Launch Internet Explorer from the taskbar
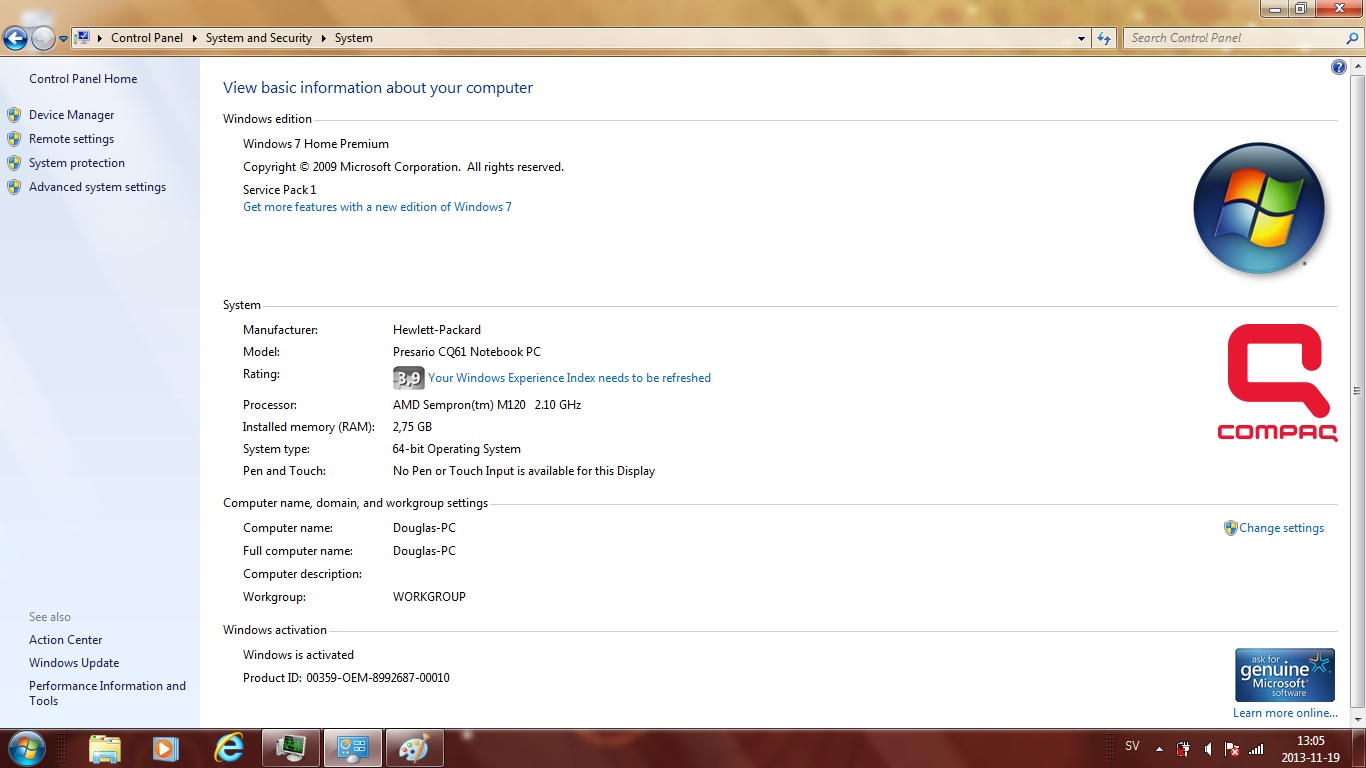This screenshot has width=1366, height=768. (229, 748)
